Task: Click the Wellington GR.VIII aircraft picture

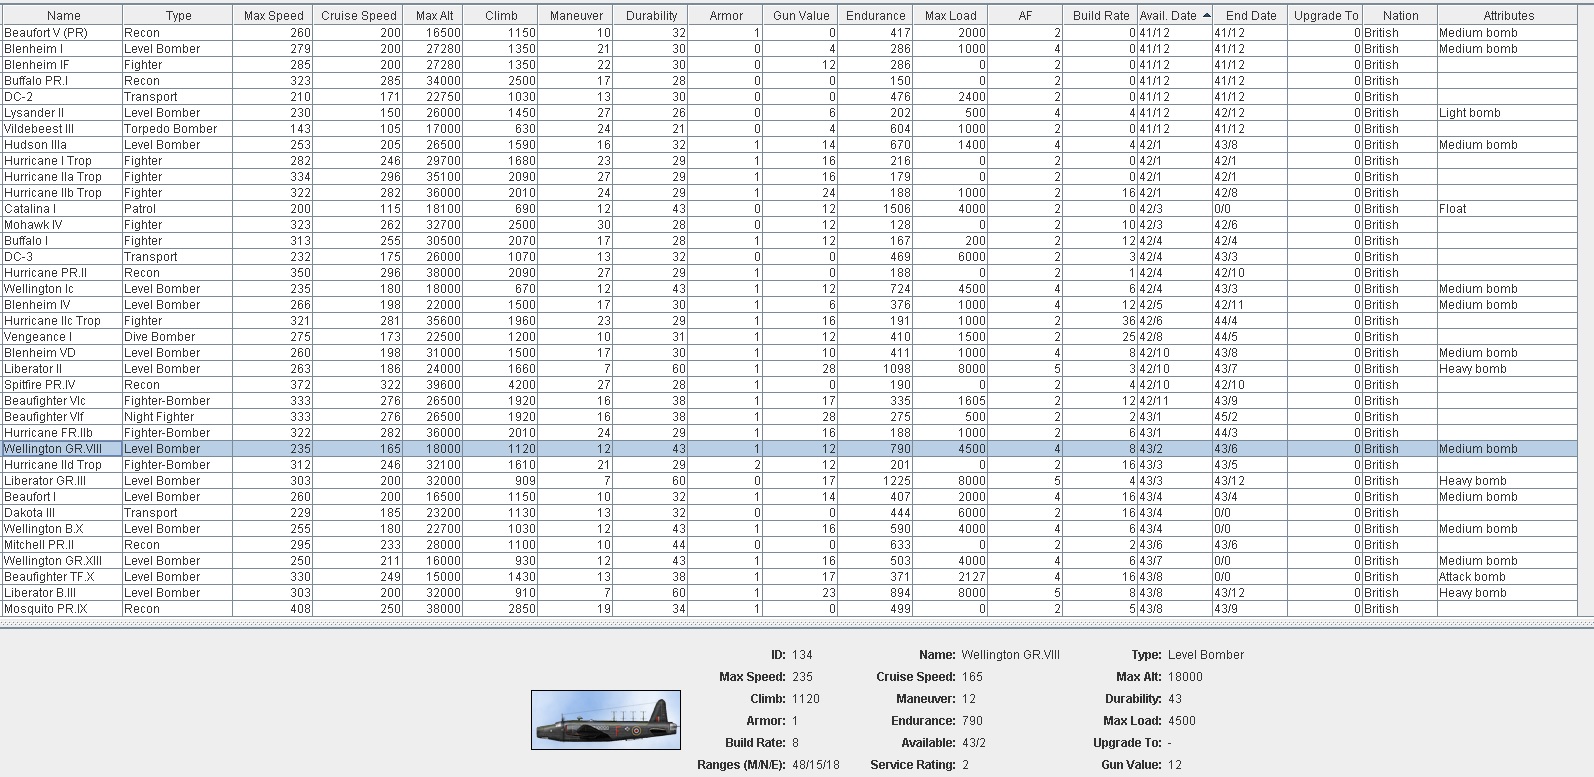Action: click(606, 720)
